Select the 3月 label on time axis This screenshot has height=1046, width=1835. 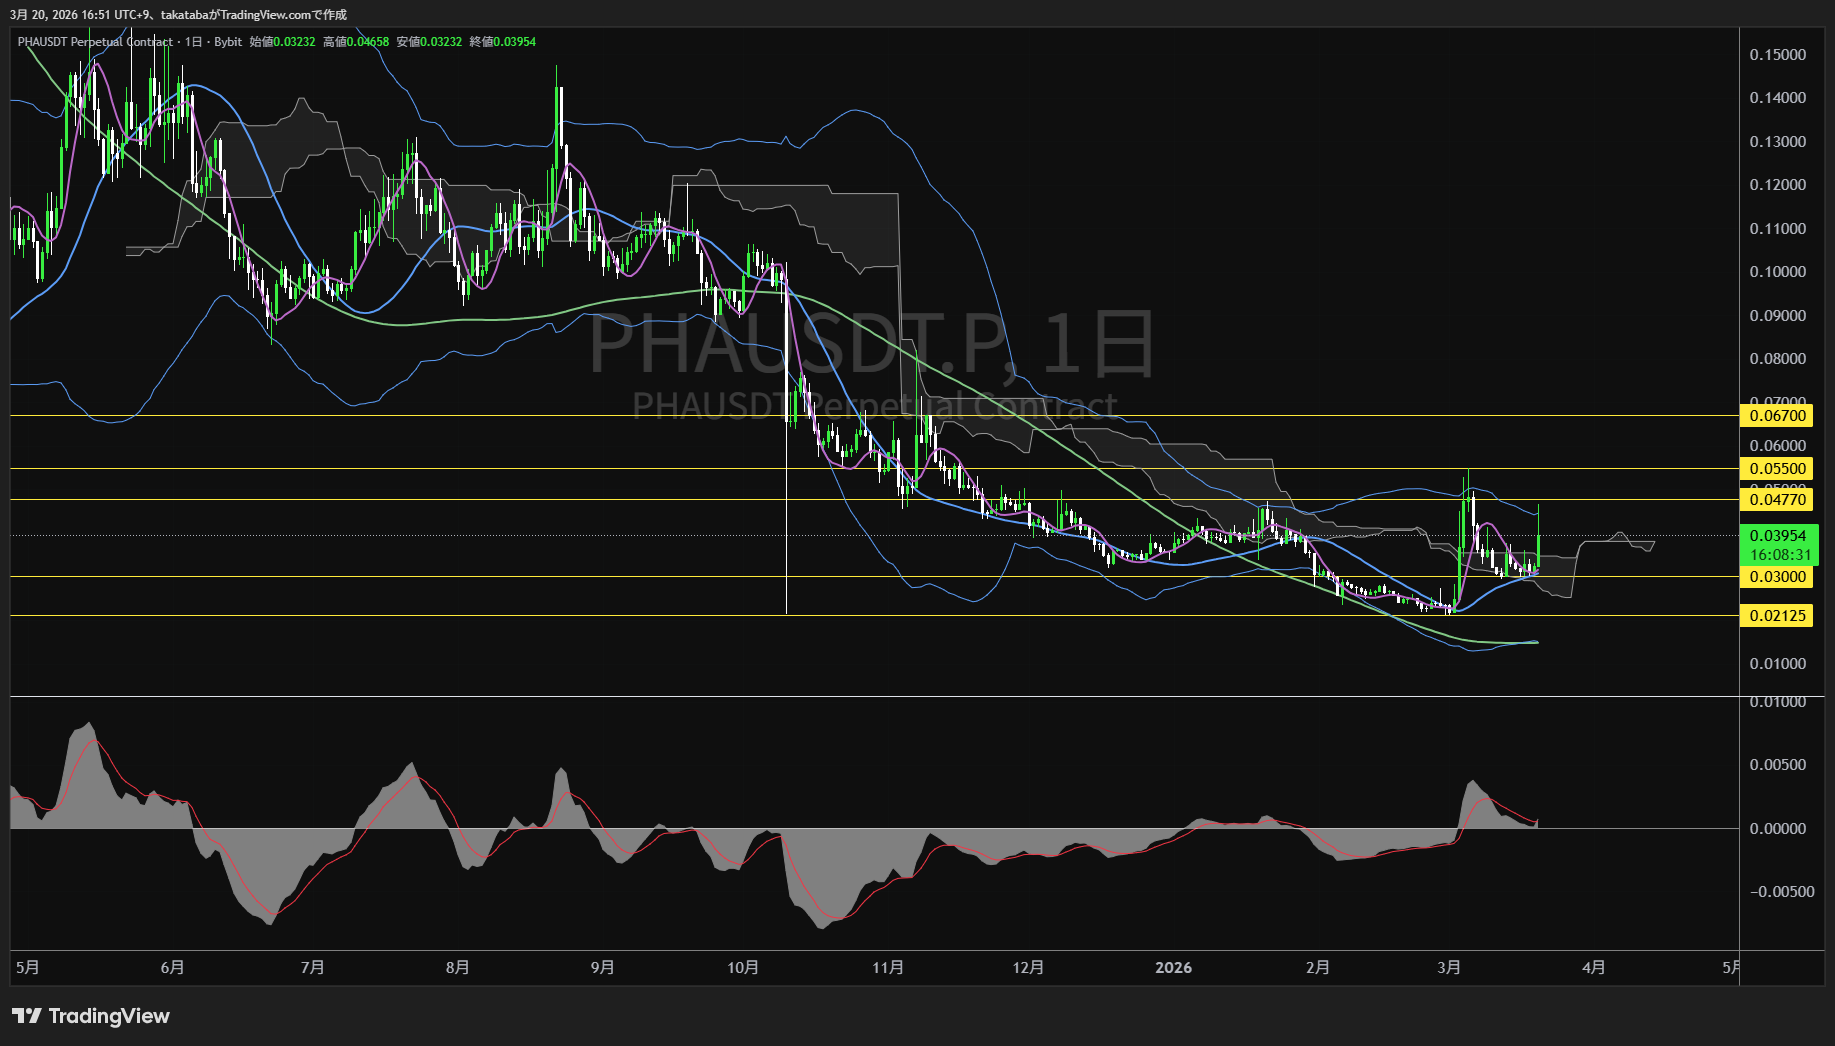pos(1448,968)
